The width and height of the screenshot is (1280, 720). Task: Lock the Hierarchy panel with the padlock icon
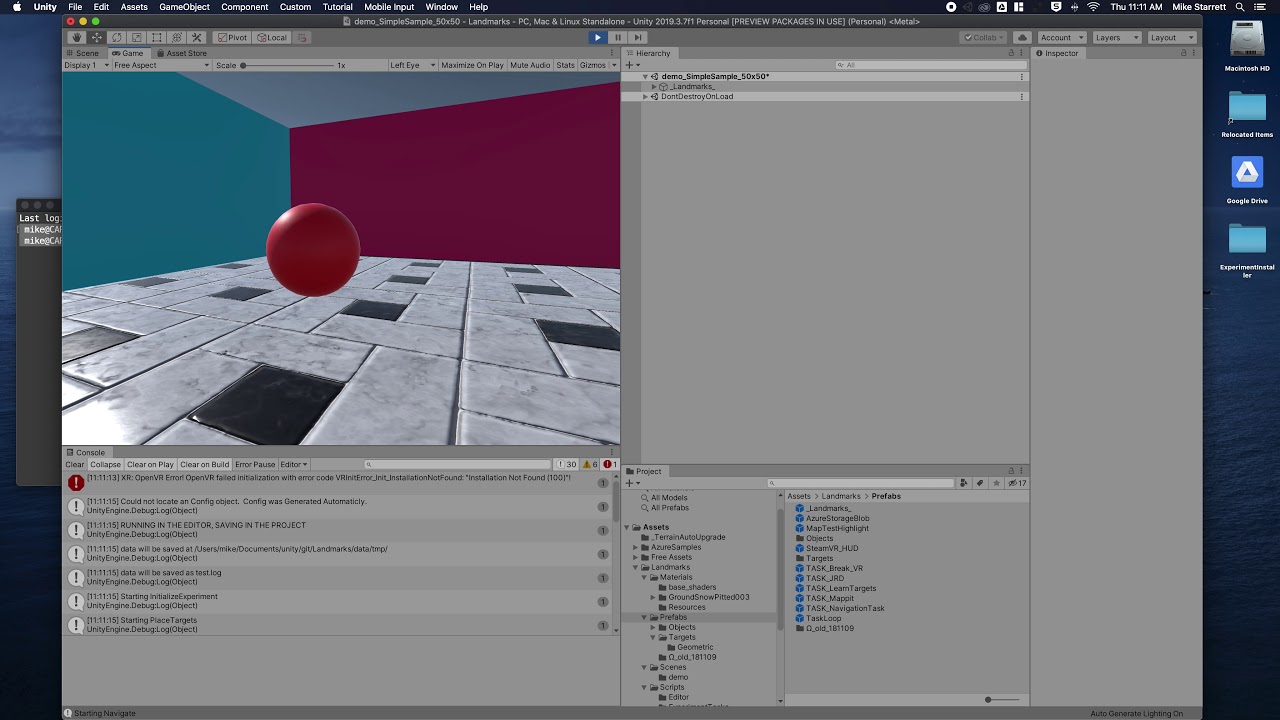(1011, 53)
